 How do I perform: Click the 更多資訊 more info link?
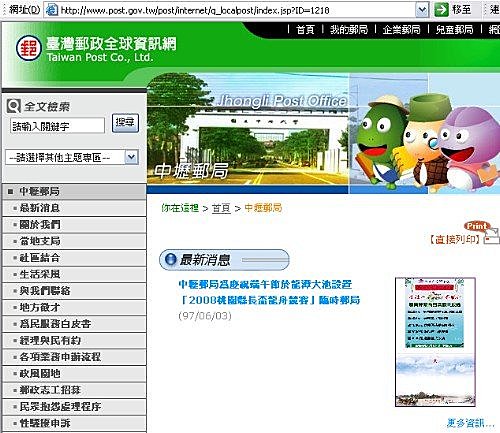click(x=470, y=423)
